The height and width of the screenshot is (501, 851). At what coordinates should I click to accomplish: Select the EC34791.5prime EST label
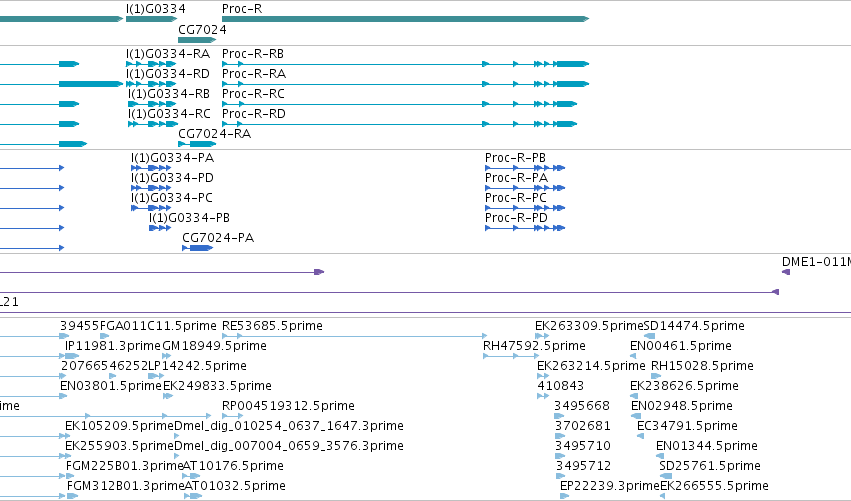point(688,426)
